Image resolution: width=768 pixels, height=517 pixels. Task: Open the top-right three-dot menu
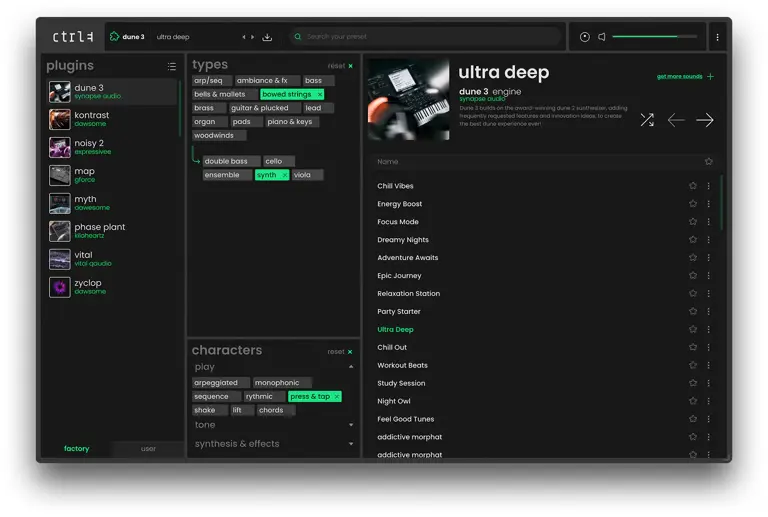tap(717, 37)
